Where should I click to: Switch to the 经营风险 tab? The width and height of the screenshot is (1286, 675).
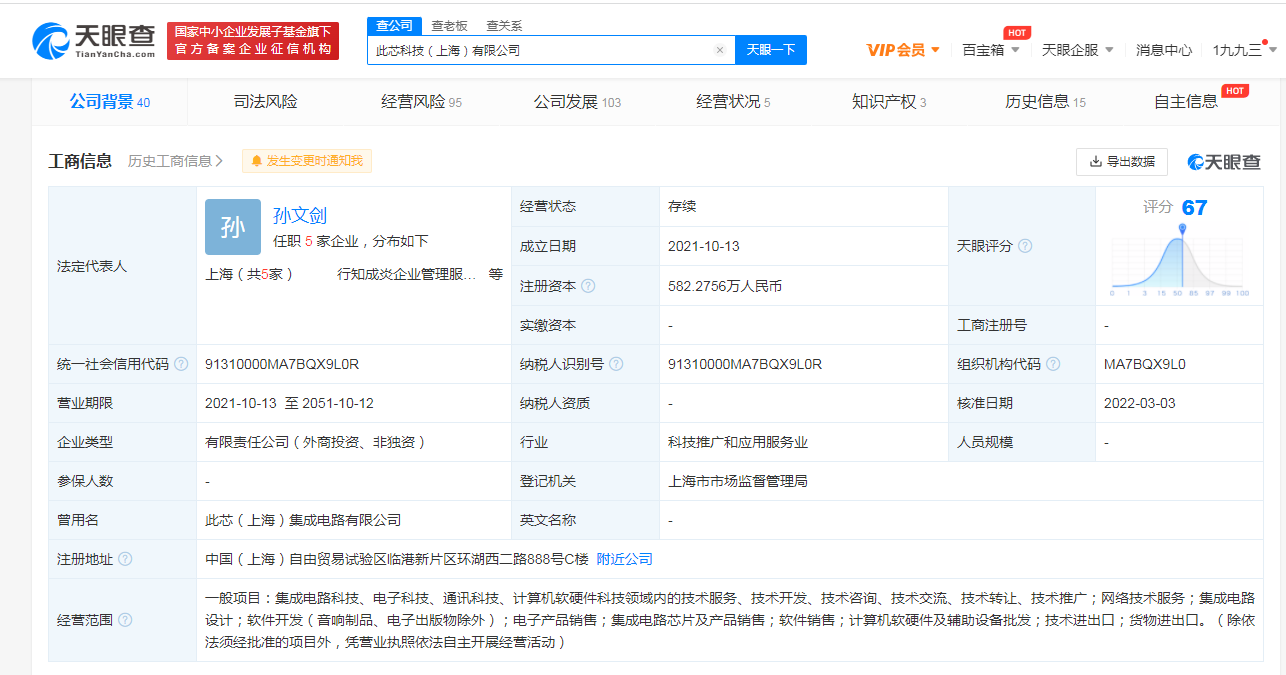421,102
